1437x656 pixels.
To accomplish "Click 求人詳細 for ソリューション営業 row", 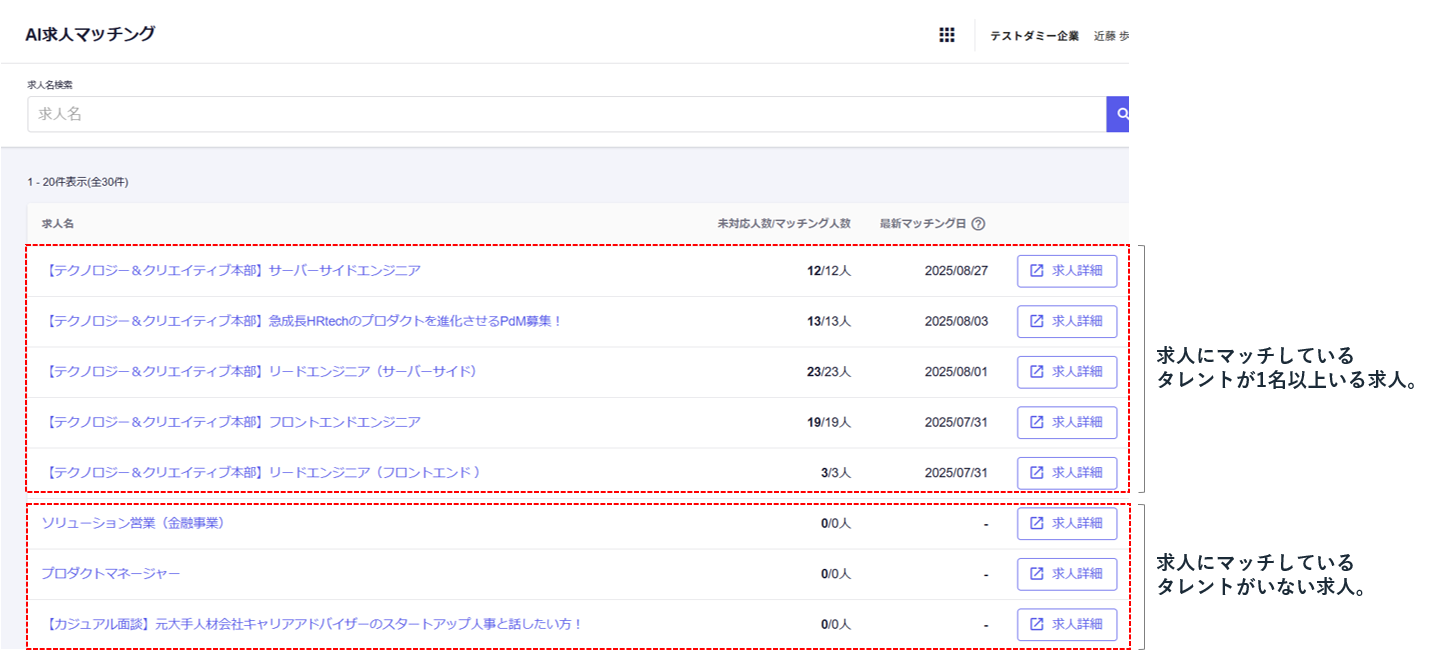I will click(x=1066, y=523).
